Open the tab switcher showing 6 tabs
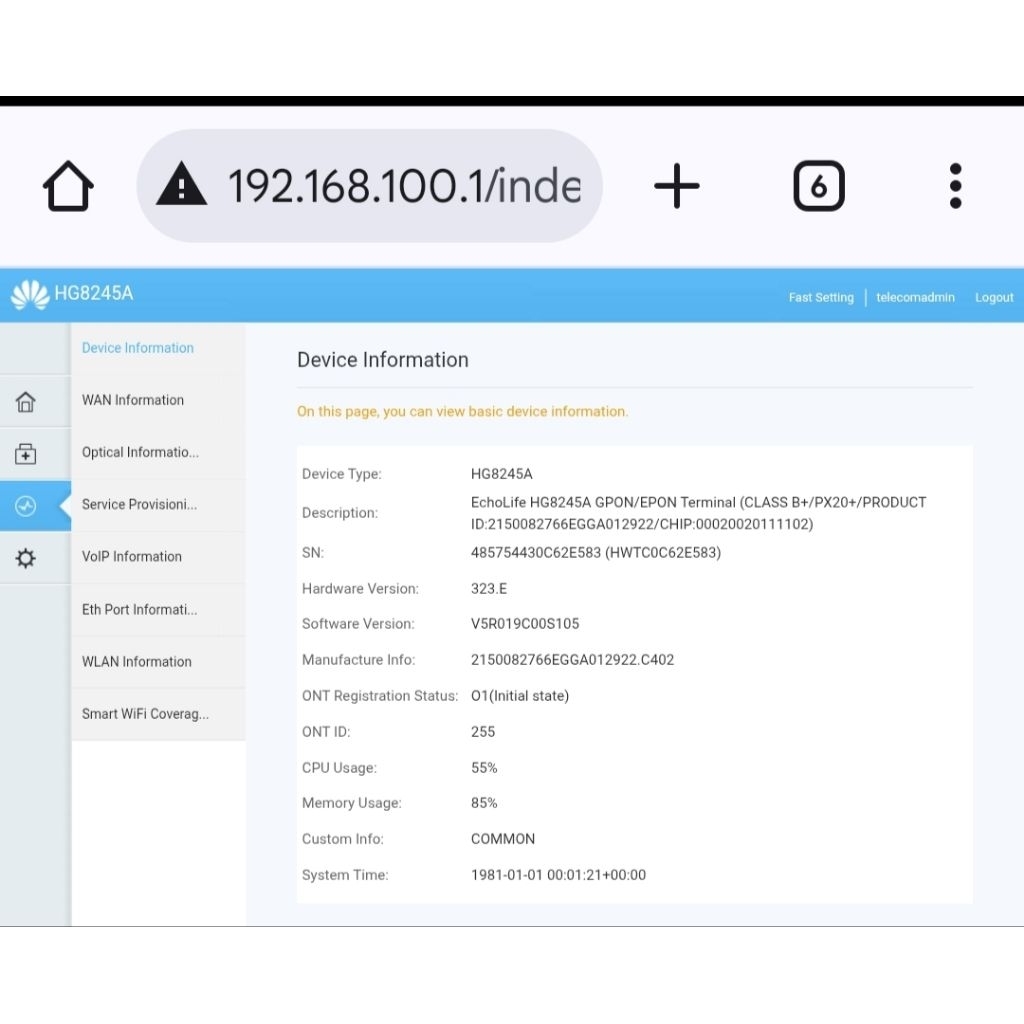This screenshot has width=1024, height=1024. point(818,186)
